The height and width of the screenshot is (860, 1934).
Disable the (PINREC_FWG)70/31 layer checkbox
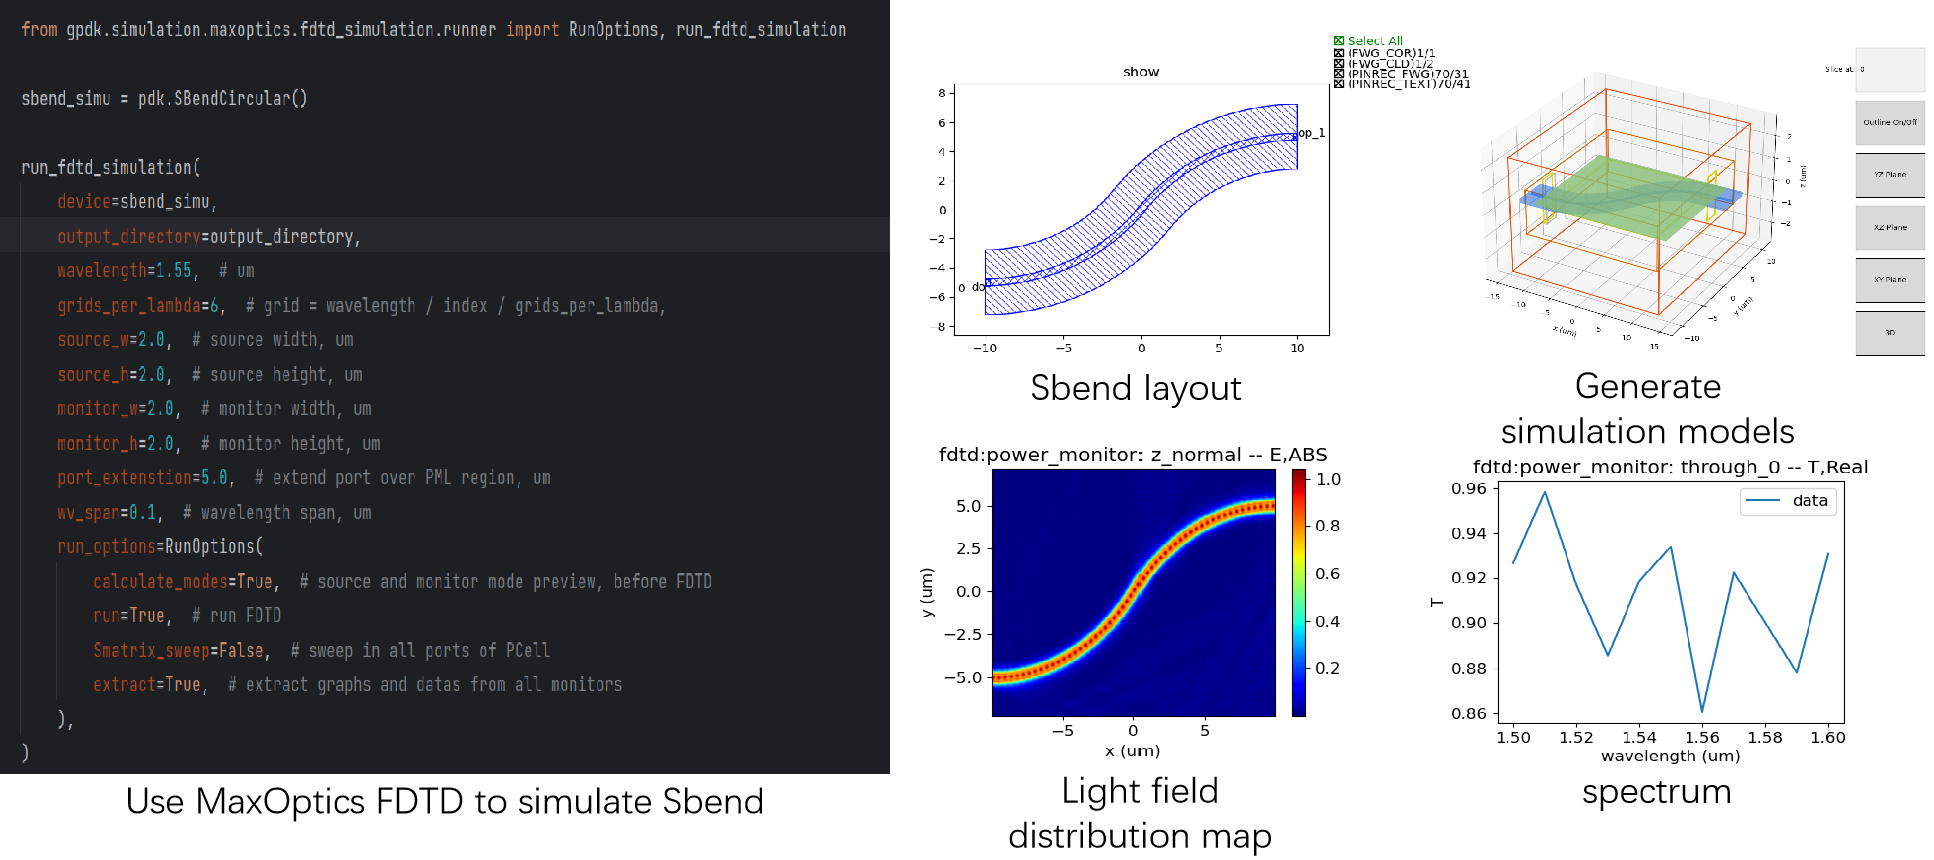click(1338, 74)
